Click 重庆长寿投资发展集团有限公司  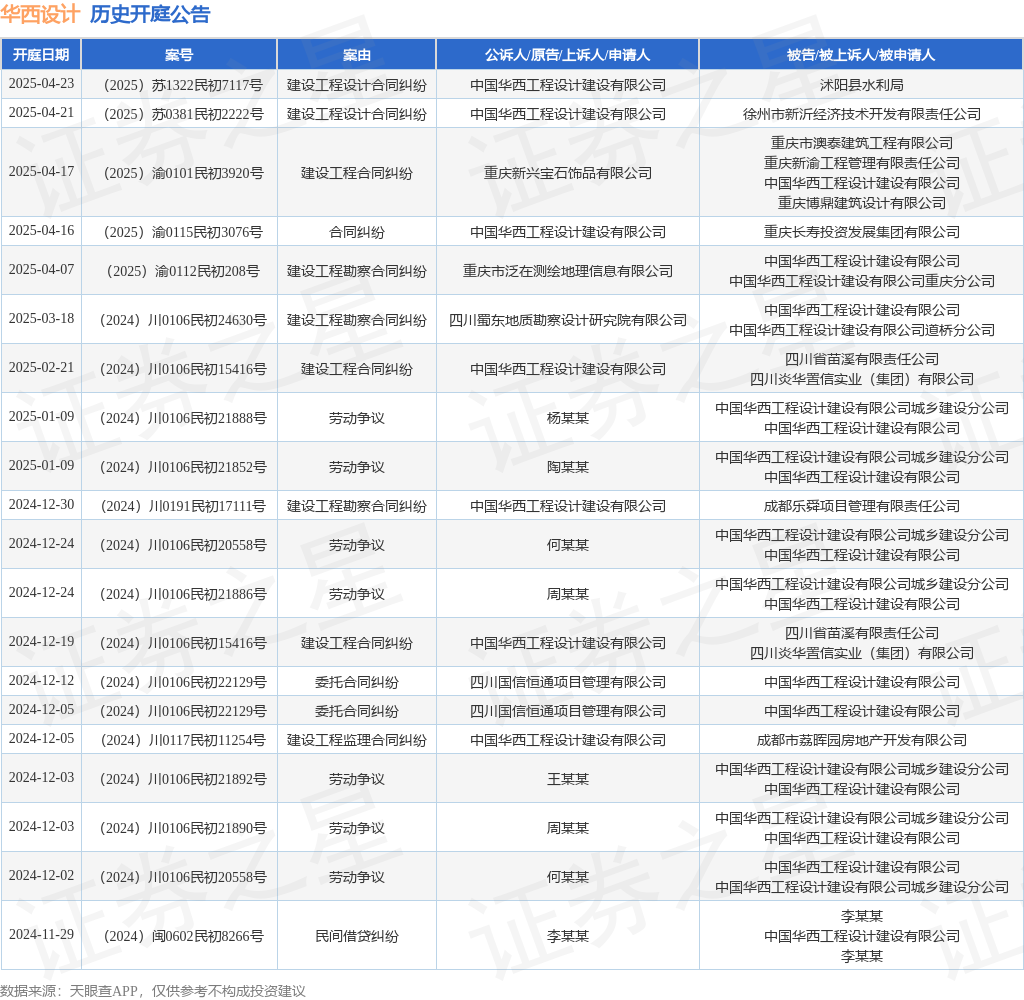click(x=861, y=232)
